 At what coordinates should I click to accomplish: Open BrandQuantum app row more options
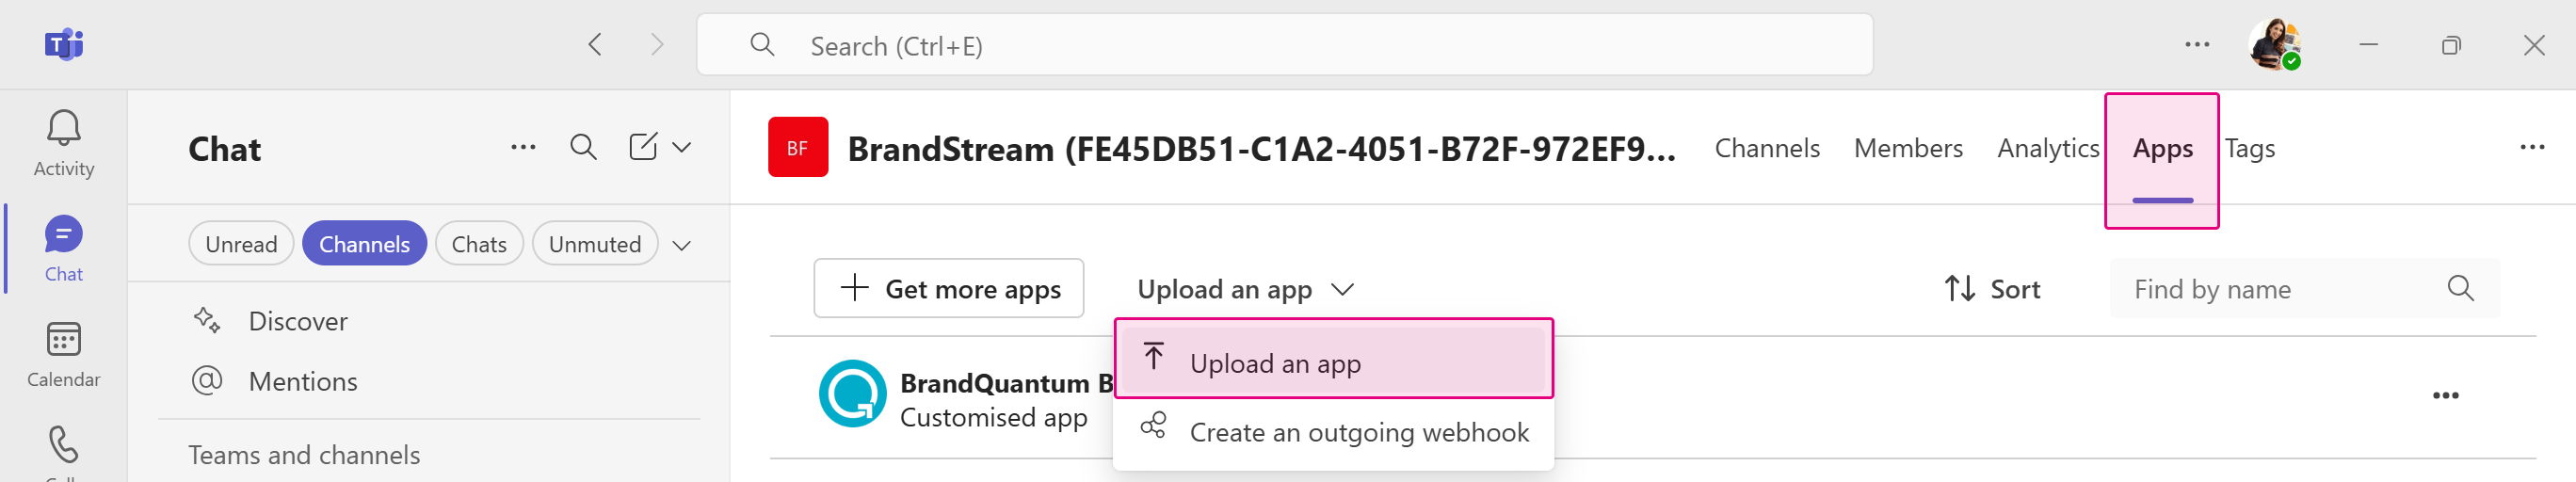(2445, 396)
